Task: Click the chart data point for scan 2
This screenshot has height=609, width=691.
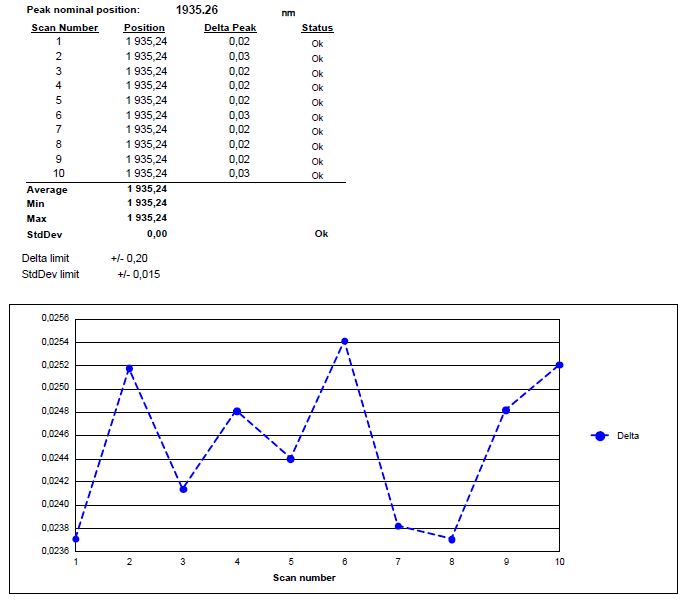Action: coord(129,369)
